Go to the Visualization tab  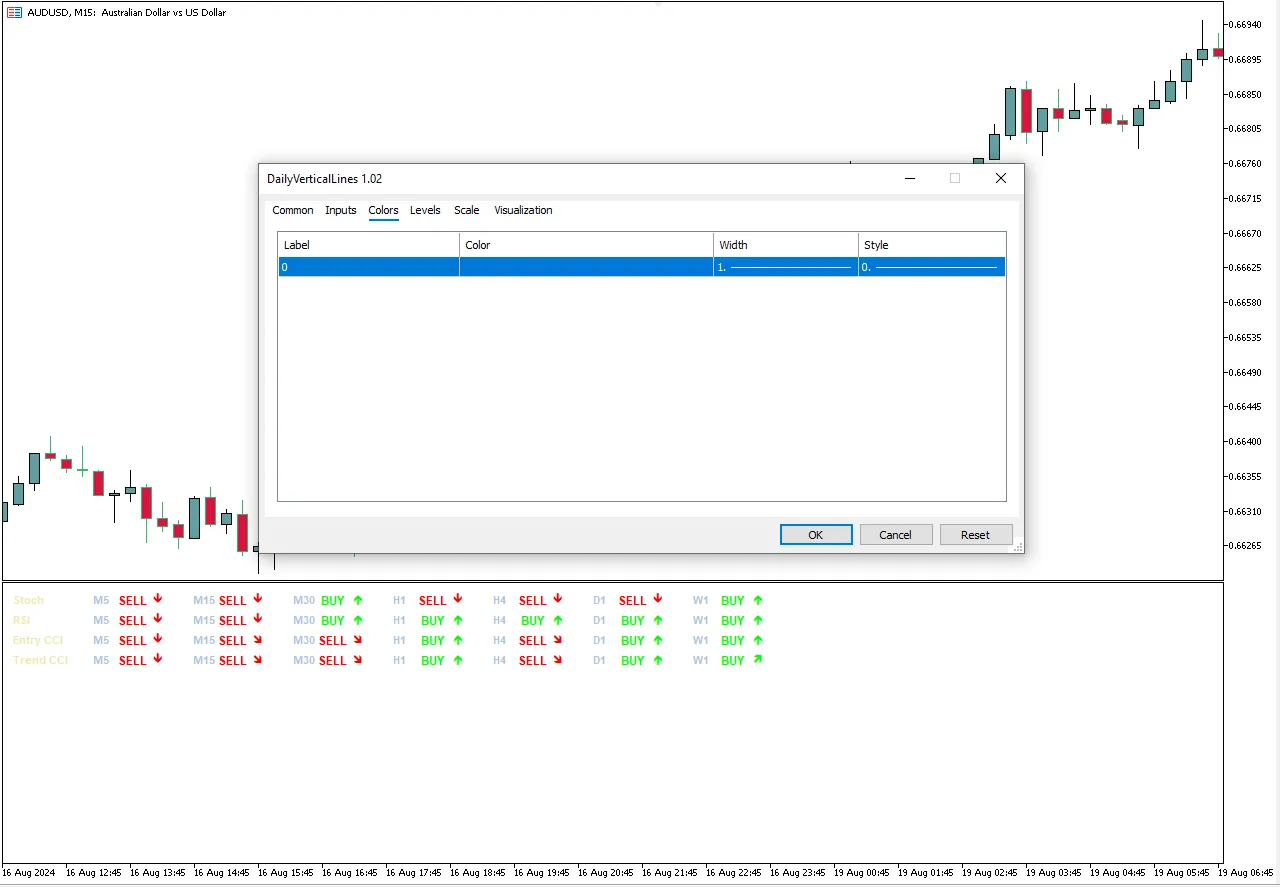(523, 210)
